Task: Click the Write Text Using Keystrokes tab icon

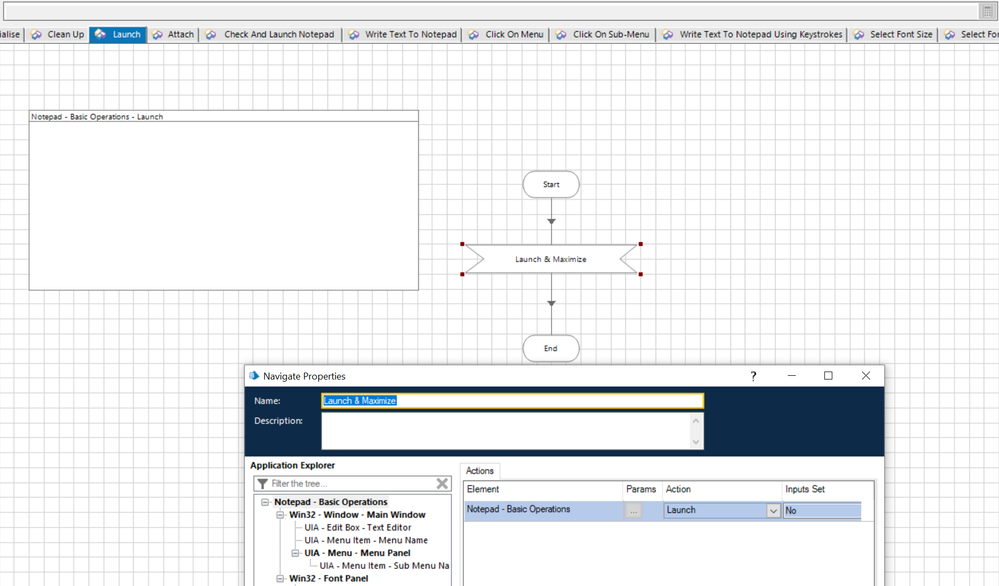Action: [x=667, y=34]
